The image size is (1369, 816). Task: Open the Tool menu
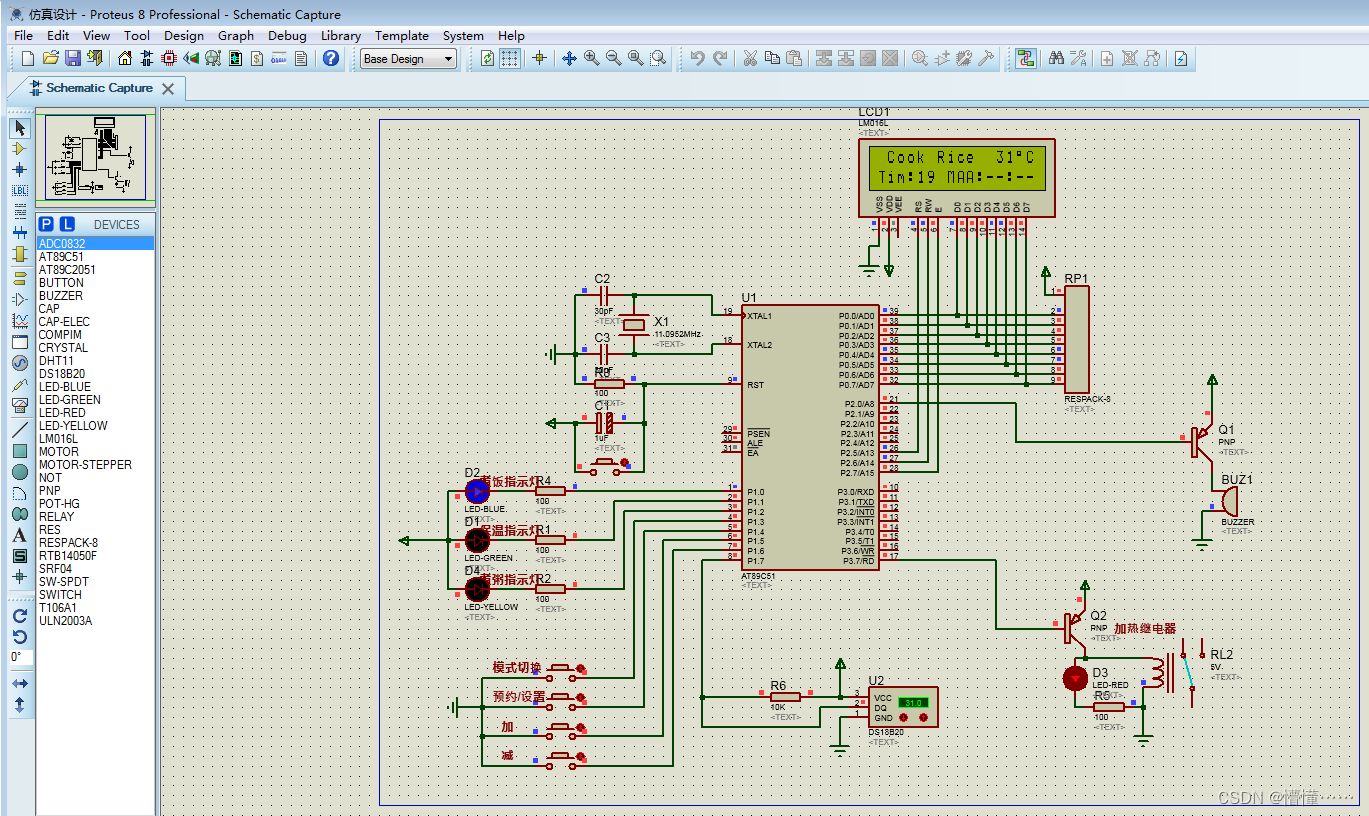click(x=137, y=35)
